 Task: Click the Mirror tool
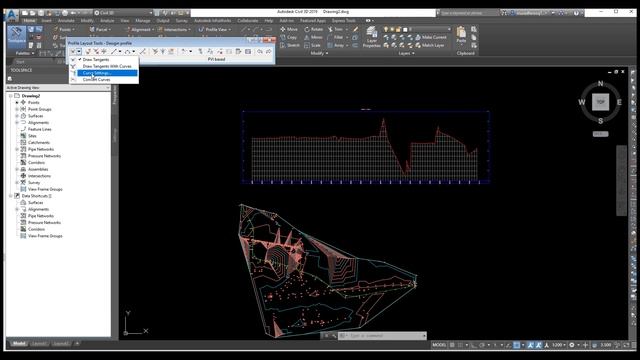pos(313,37)
